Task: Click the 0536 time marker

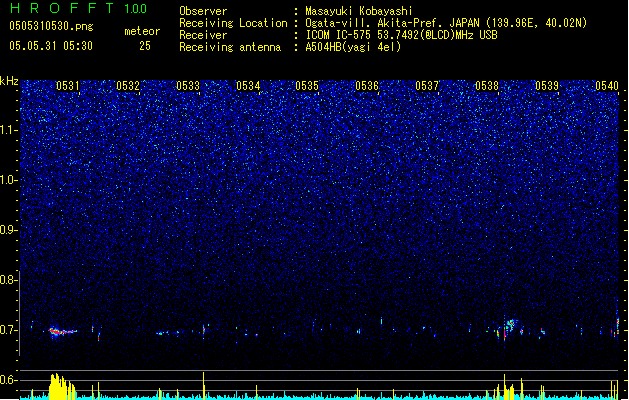Action: click(x=367, y=86)
